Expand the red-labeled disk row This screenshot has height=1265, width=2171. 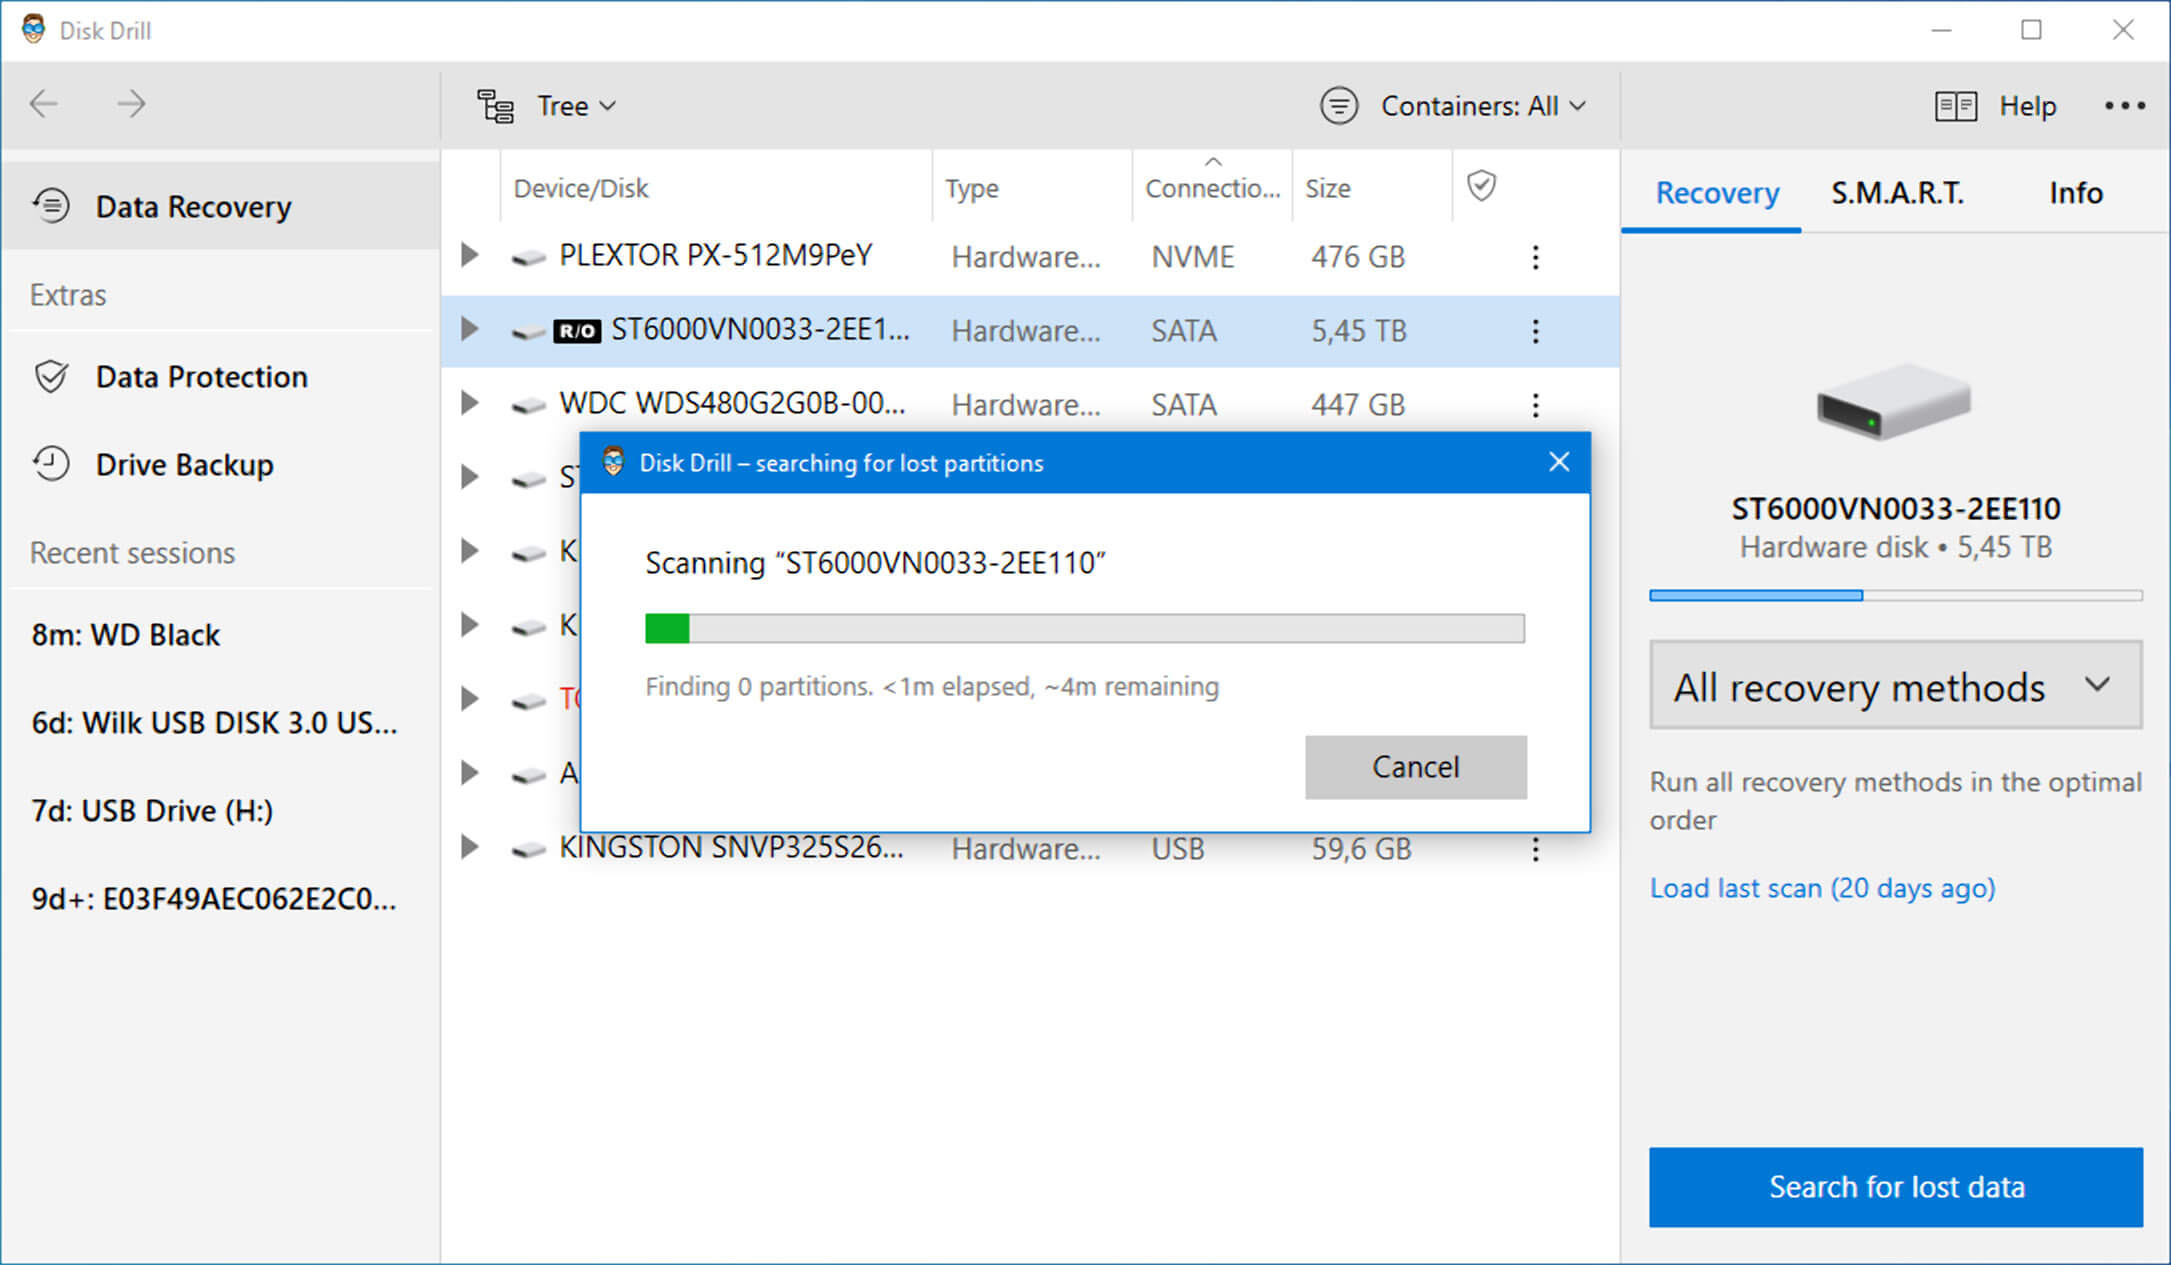(x=469, y=699)
